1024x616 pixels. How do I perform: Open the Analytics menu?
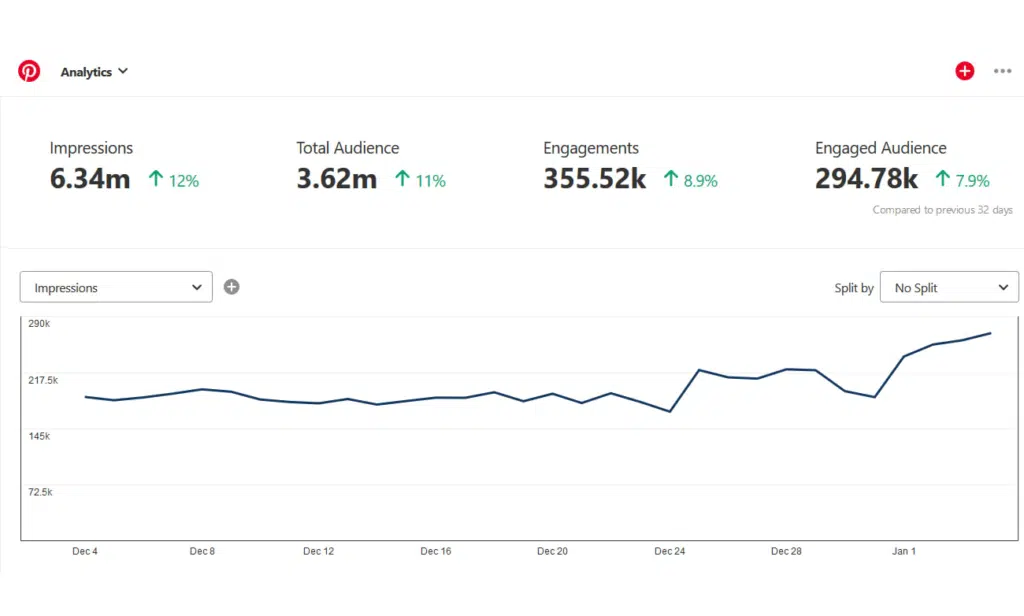(x=86, y=72)
